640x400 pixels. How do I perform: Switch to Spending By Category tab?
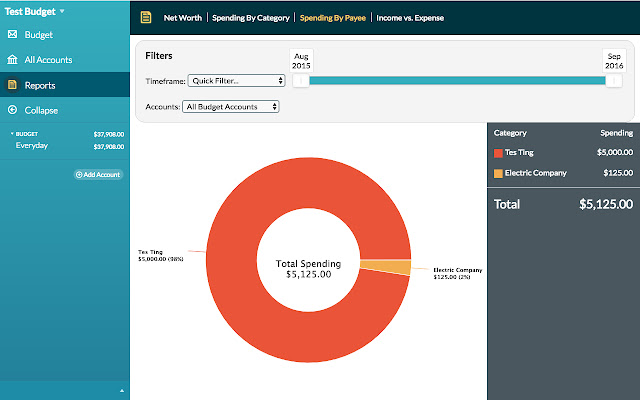[x=251, y=18]
